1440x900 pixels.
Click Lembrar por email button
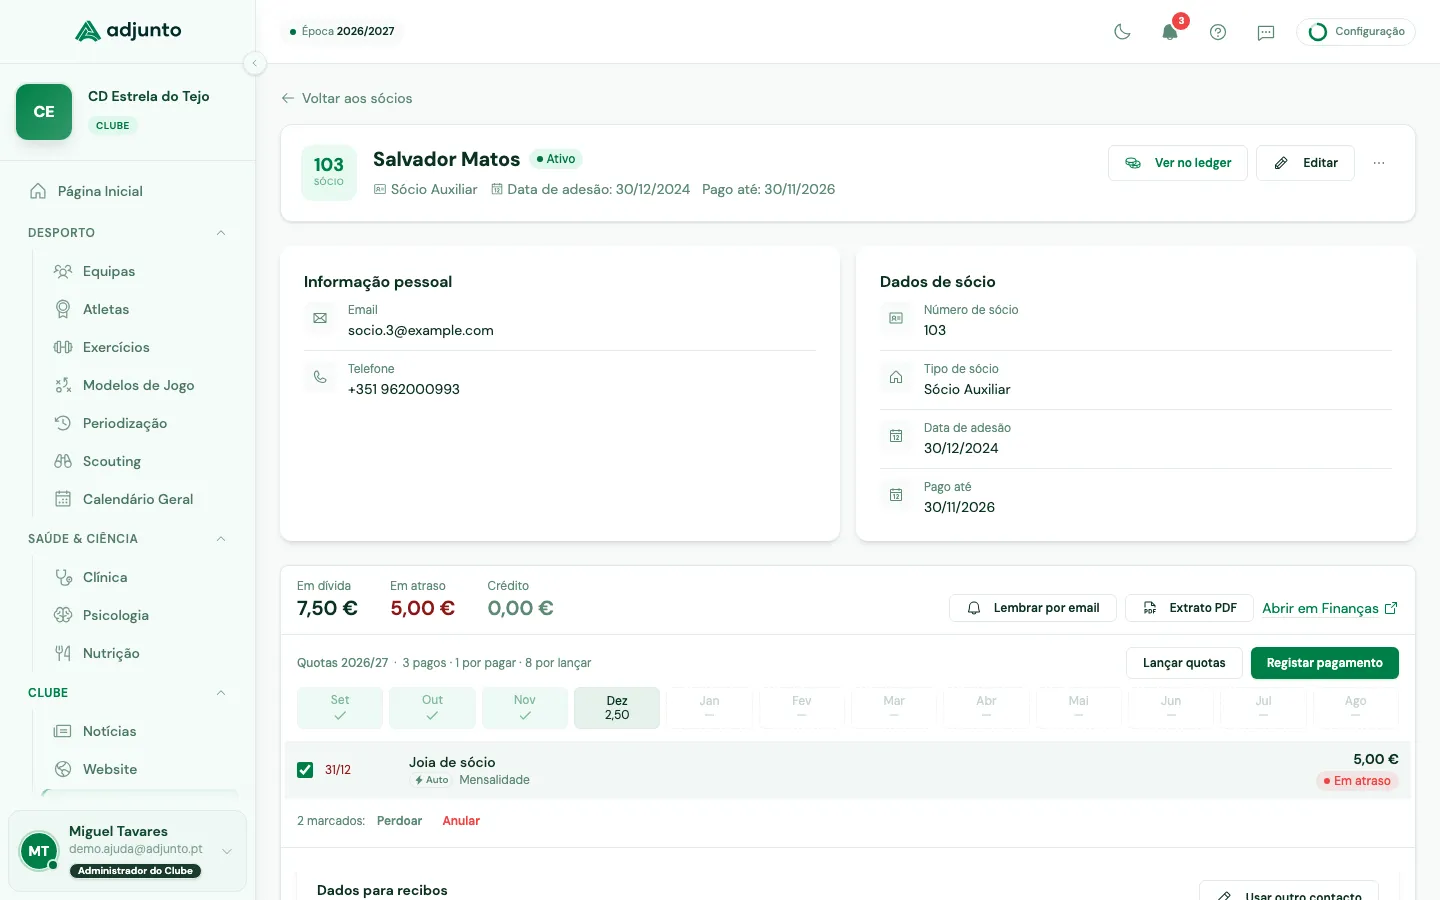click(1032, 608)
